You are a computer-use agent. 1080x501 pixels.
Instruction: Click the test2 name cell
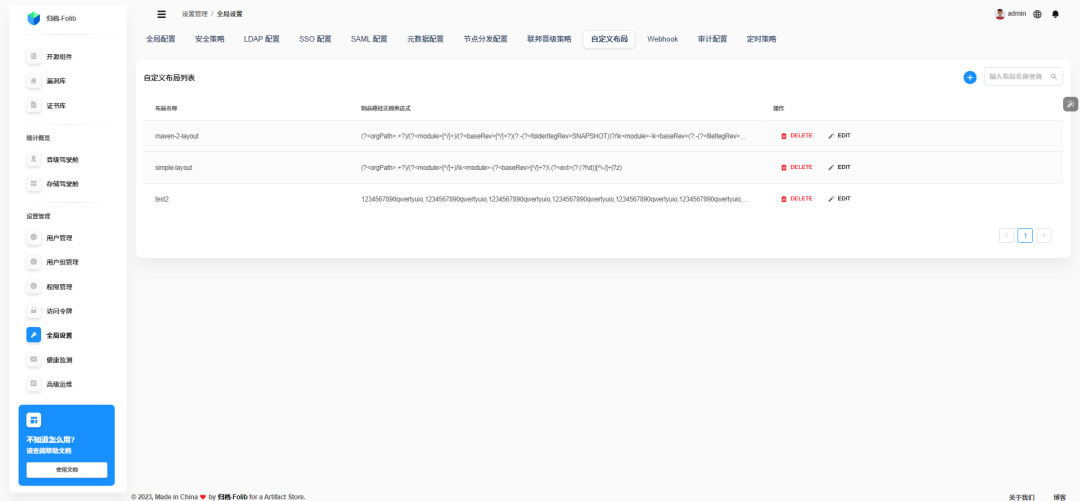click(162, 199)
